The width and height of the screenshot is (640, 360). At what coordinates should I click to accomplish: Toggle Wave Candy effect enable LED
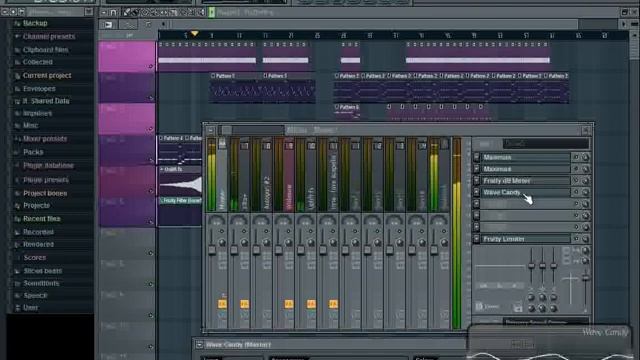(x=576, y=192)
